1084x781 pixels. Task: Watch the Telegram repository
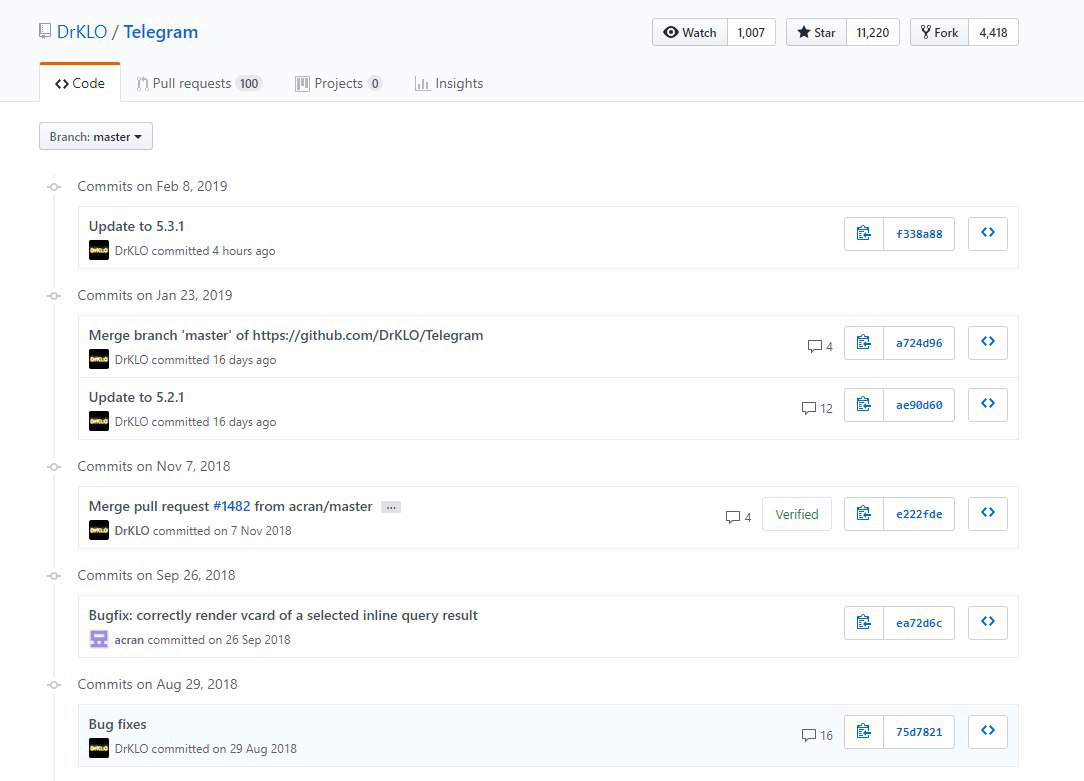coord(690,32)
